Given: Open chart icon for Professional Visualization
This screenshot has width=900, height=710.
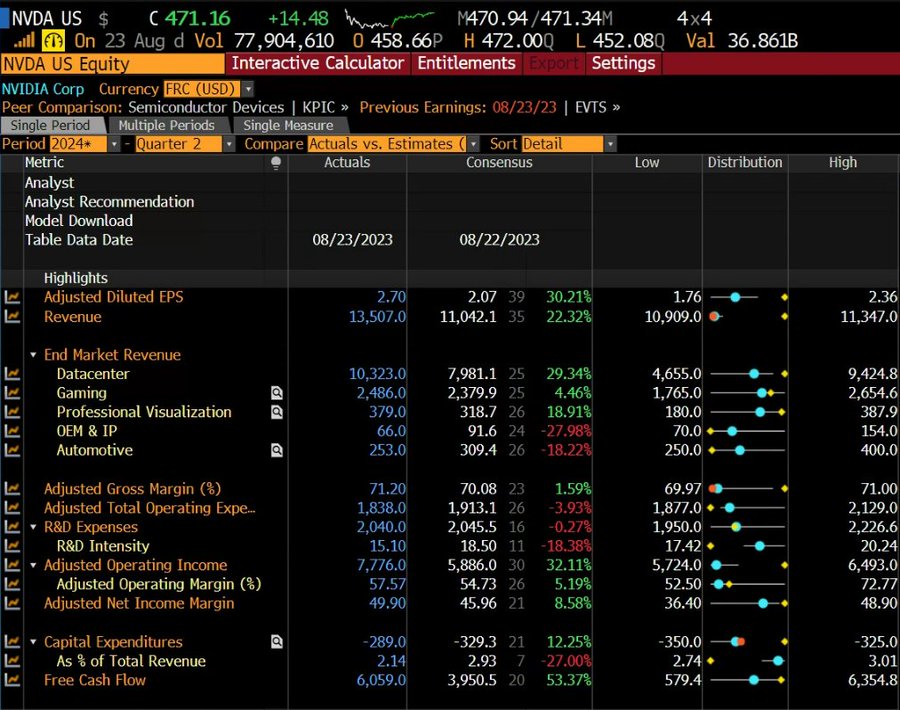Looking at the screenshot, I should 11,412.
